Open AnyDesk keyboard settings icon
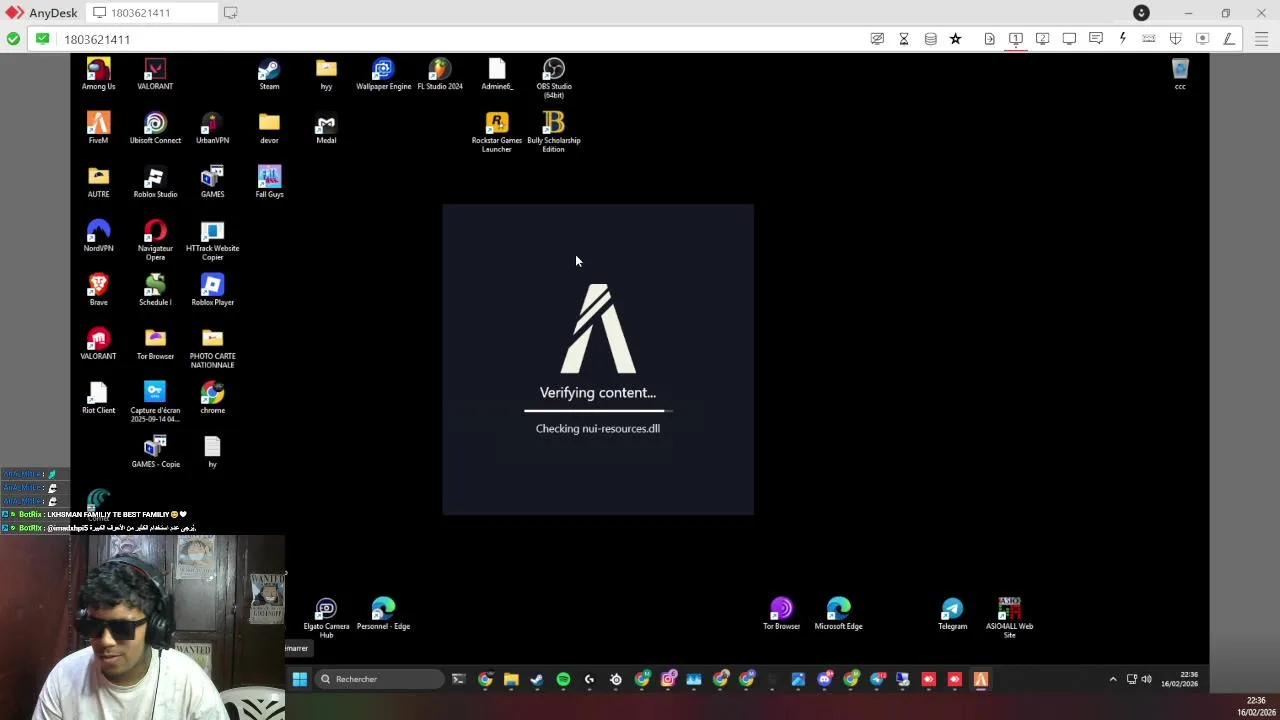The height and width of the screenshot is (720, 1280). pyautogui.click(x=1149, y=39)
